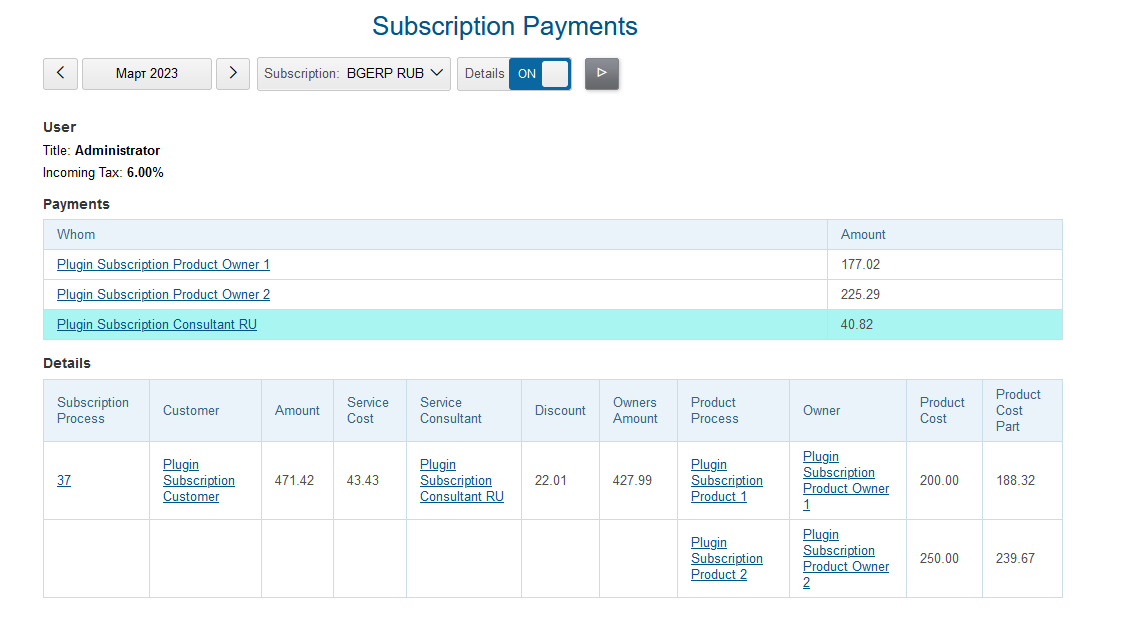Open Plugin Subscription Product 1

coord(726,480)
